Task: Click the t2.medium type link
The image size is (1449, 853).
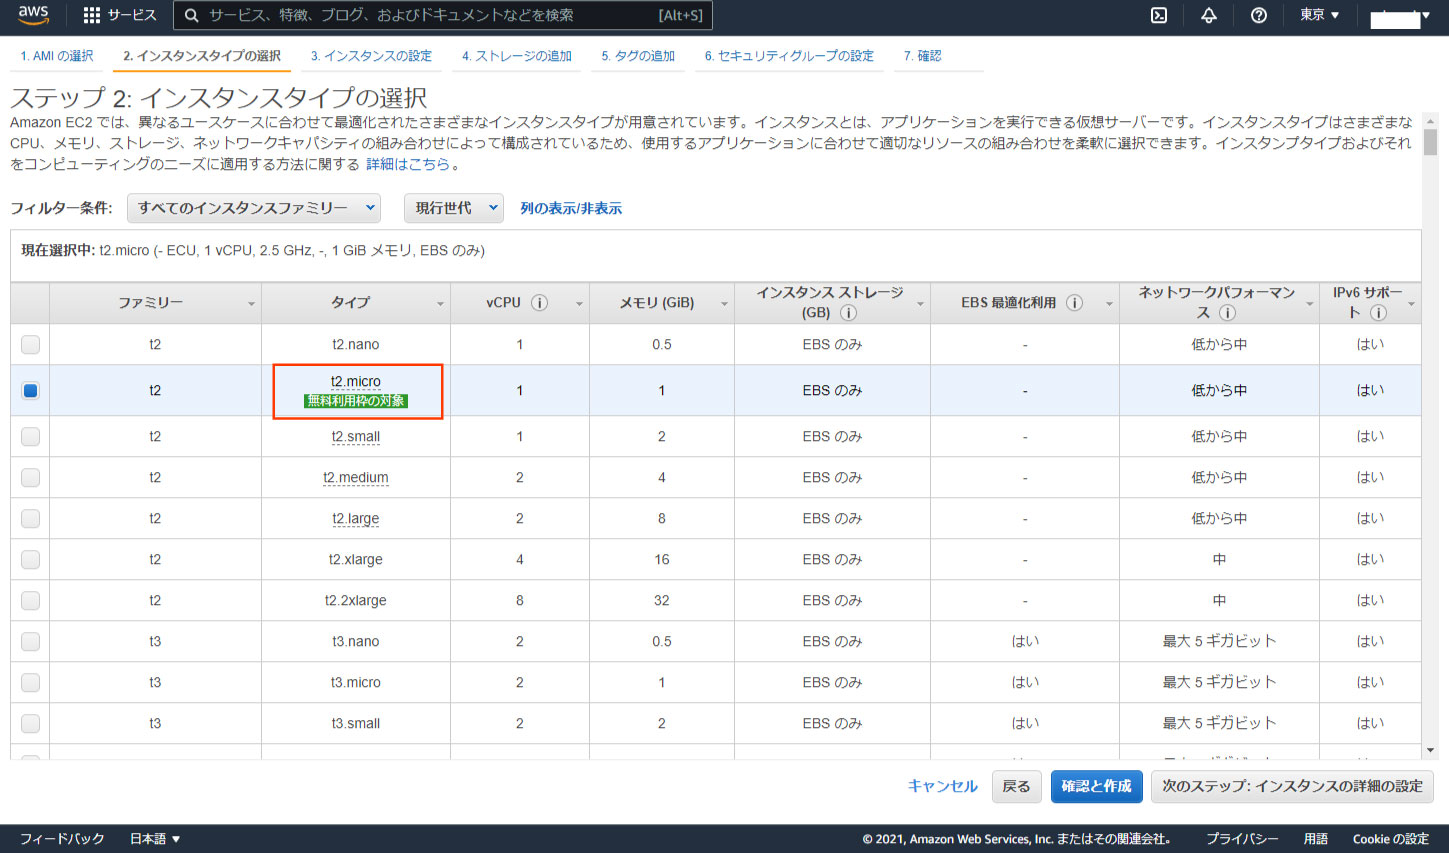Action: (355, 477)
